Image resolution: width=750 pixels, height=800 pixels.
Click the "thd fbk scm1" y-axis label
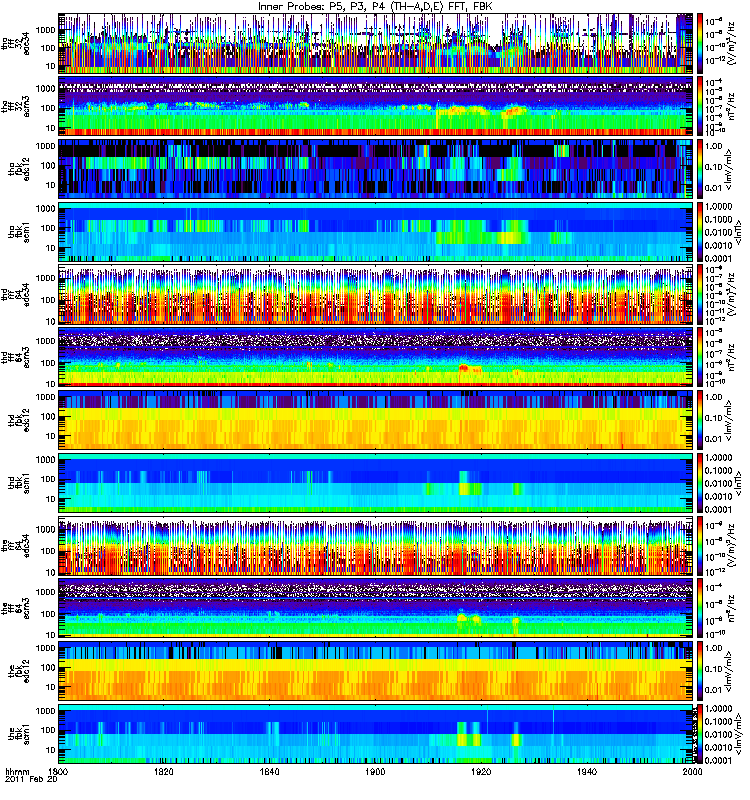coord(19,483)
